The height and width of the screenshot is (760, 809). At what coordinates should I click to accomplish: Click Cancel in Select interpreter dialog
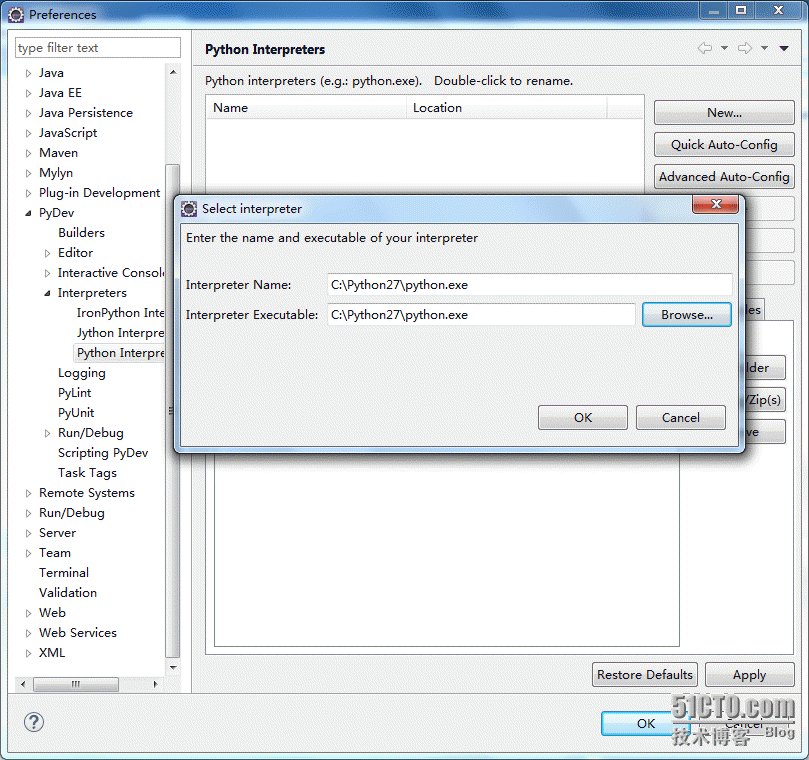[x=681, y=417]
